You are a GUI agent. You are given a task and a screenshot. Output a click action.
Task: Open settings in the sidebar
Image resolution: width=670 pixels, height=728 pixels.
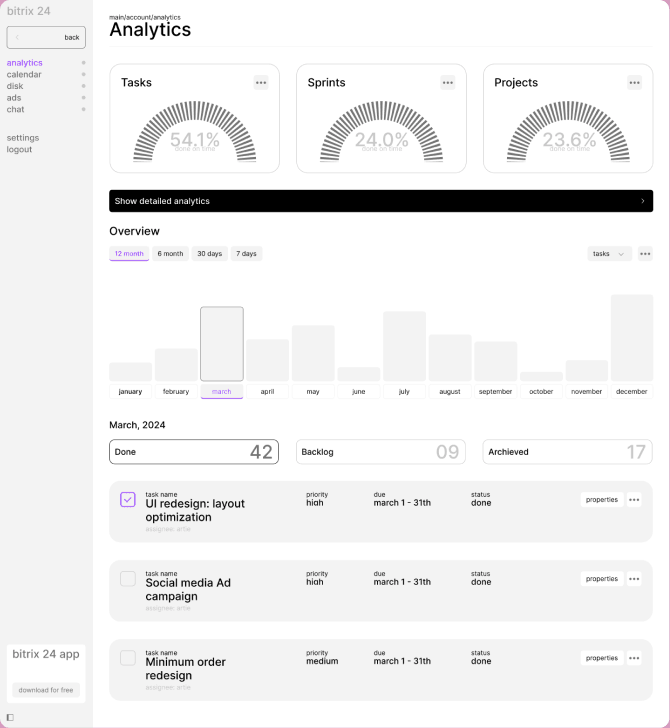pos(23,138)
